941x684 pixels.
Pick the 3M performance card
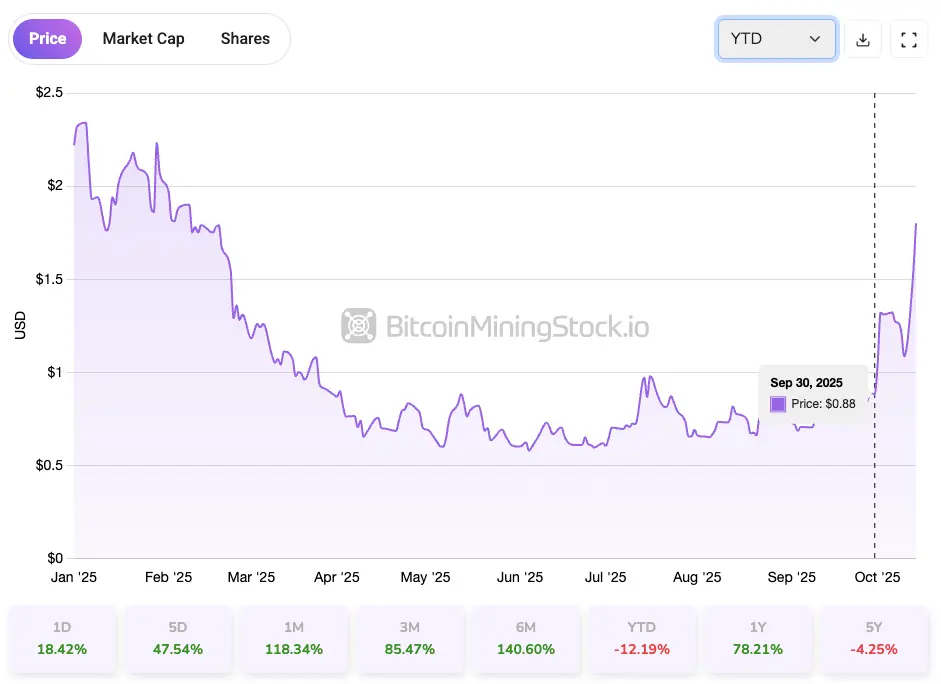pyautogui.click(x=409, y=638)
